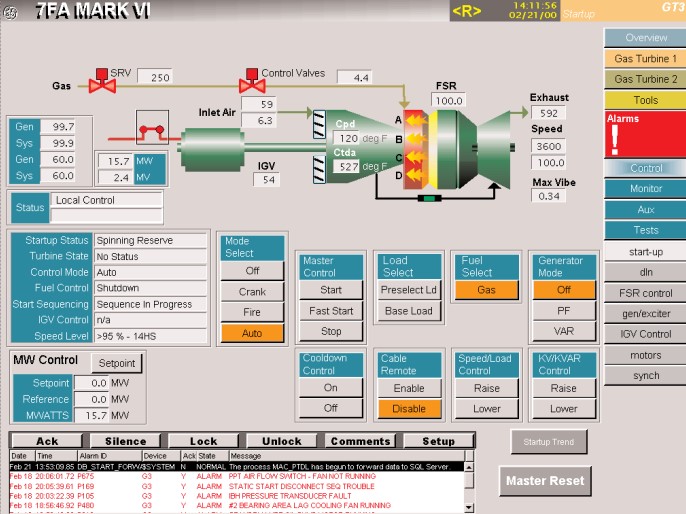Switch to the Monitor tab

(x=645, y=189)
